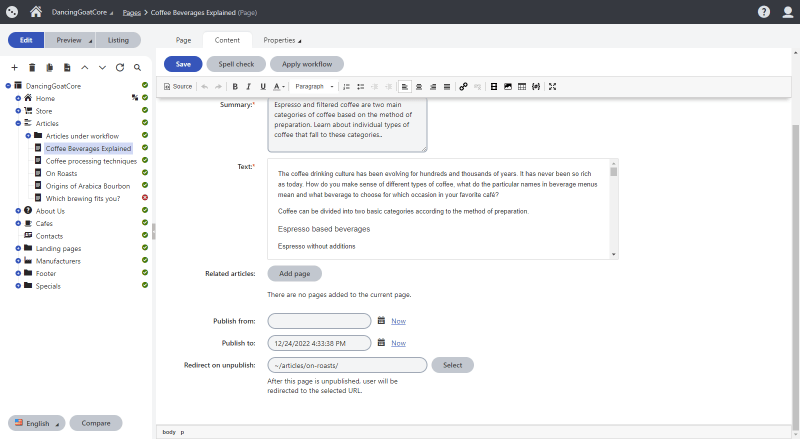Switch to Listing mode
Image resolution: width=800 pixels, height=439 pixels.
tap(118, 40)
